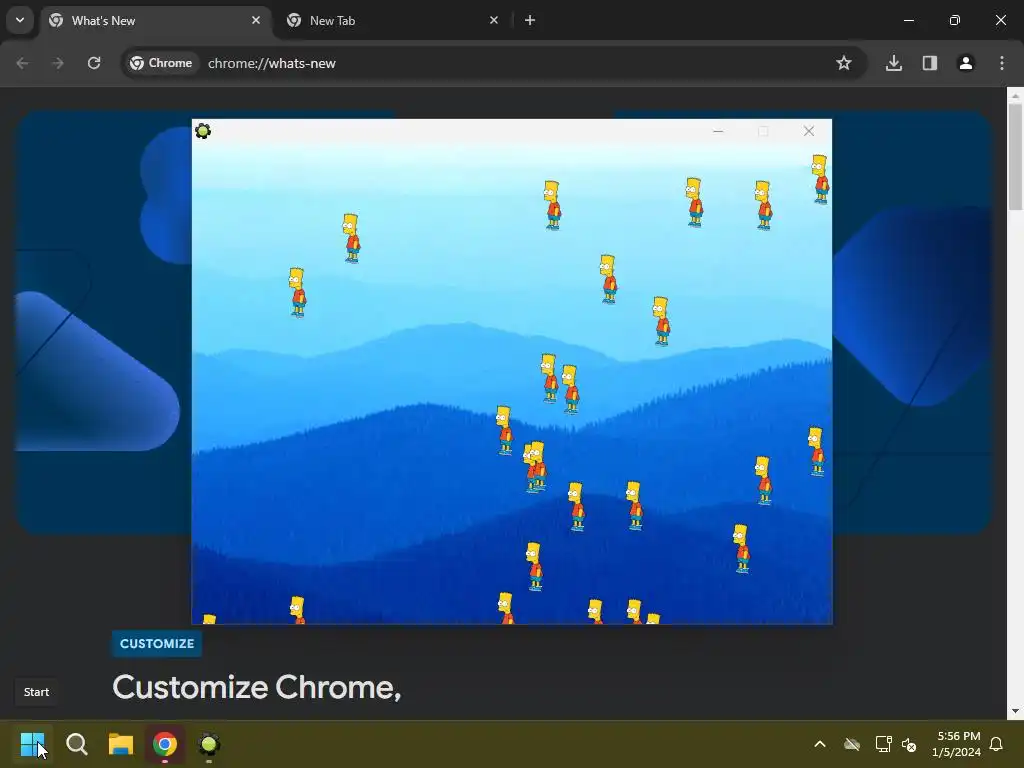
Task: Reload the page with refresh icon
Action: point(94,63)
